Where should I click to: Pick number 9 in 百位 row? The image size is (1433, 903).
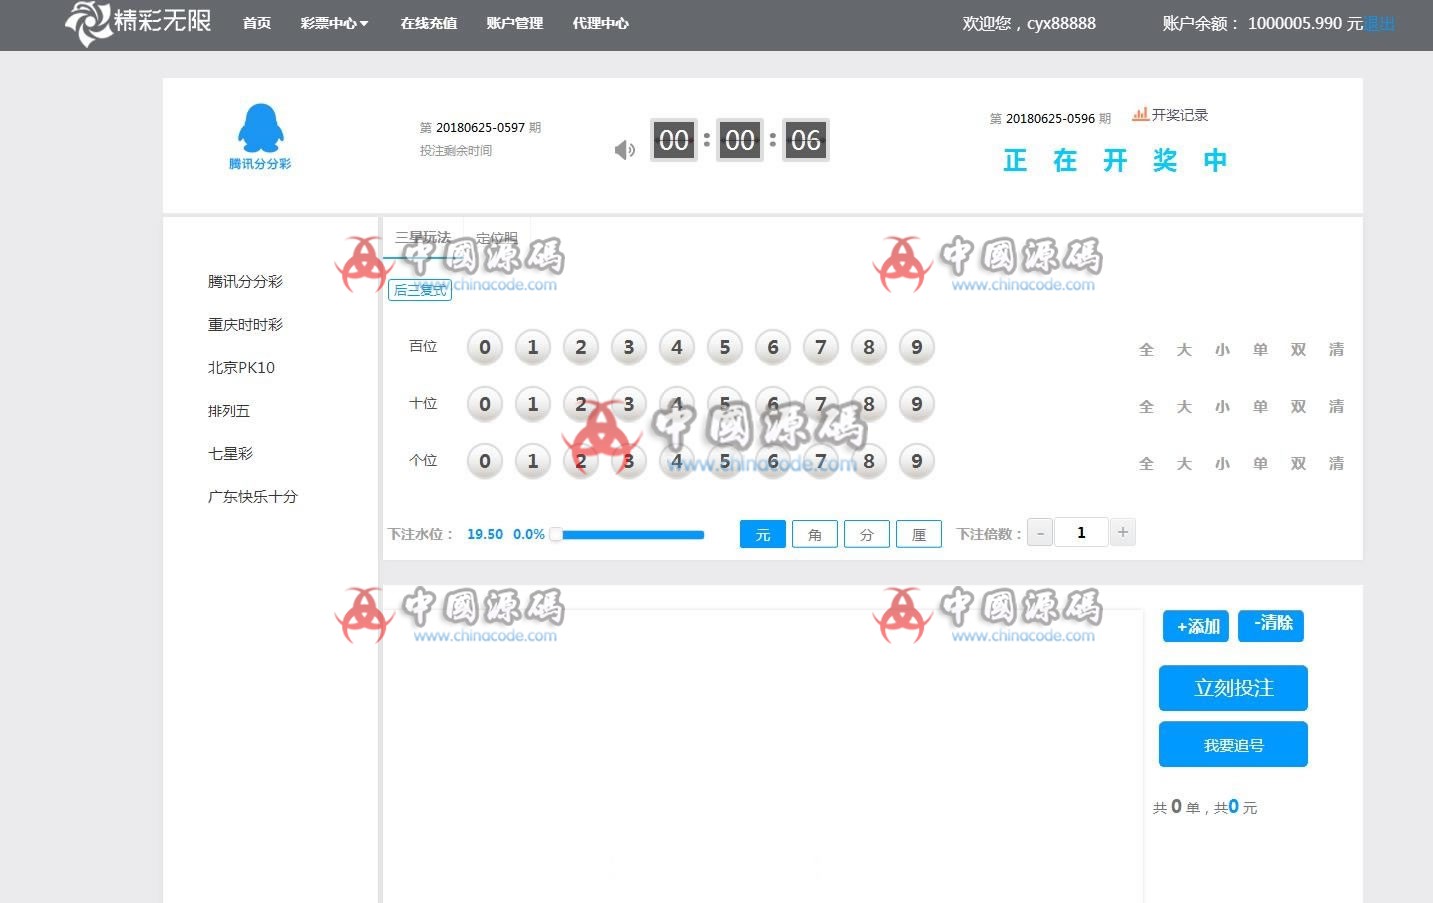917,347
